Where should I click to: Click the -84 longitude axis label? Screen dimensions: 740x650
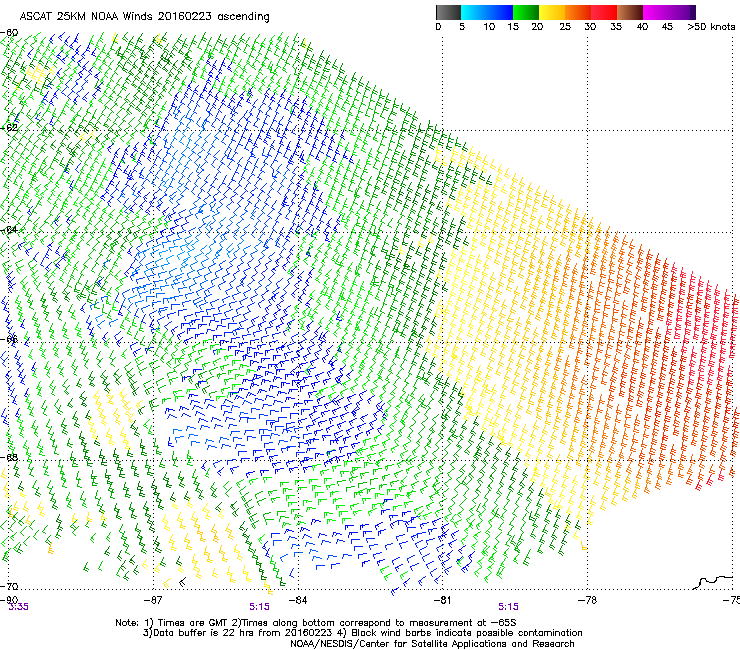297,600
